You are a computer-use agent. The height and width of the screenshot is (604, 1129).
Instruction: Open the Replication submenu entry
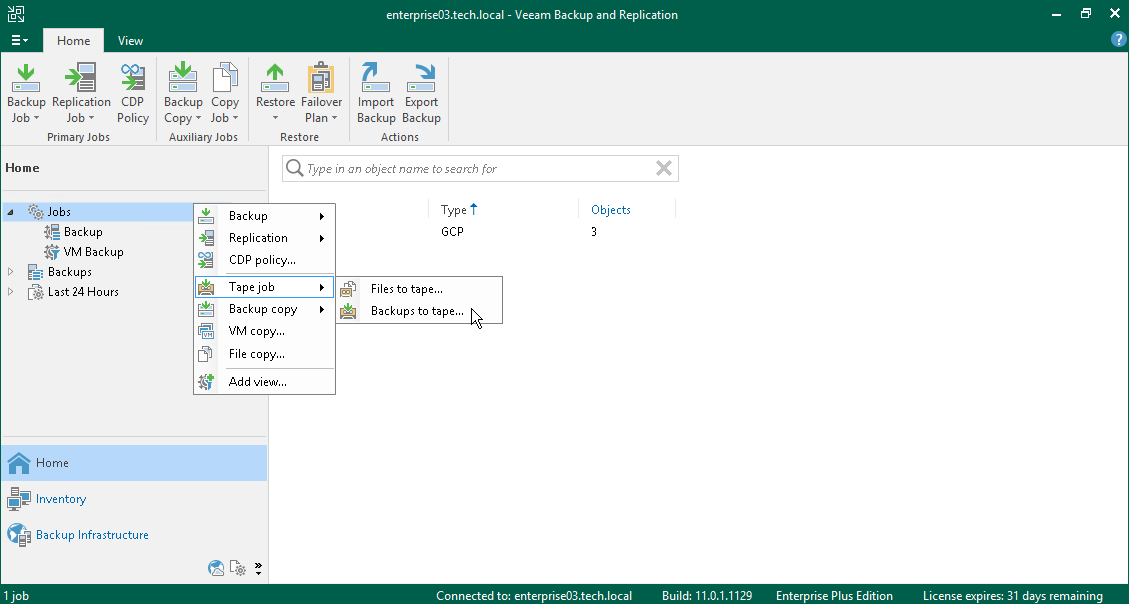click(264, 238)
